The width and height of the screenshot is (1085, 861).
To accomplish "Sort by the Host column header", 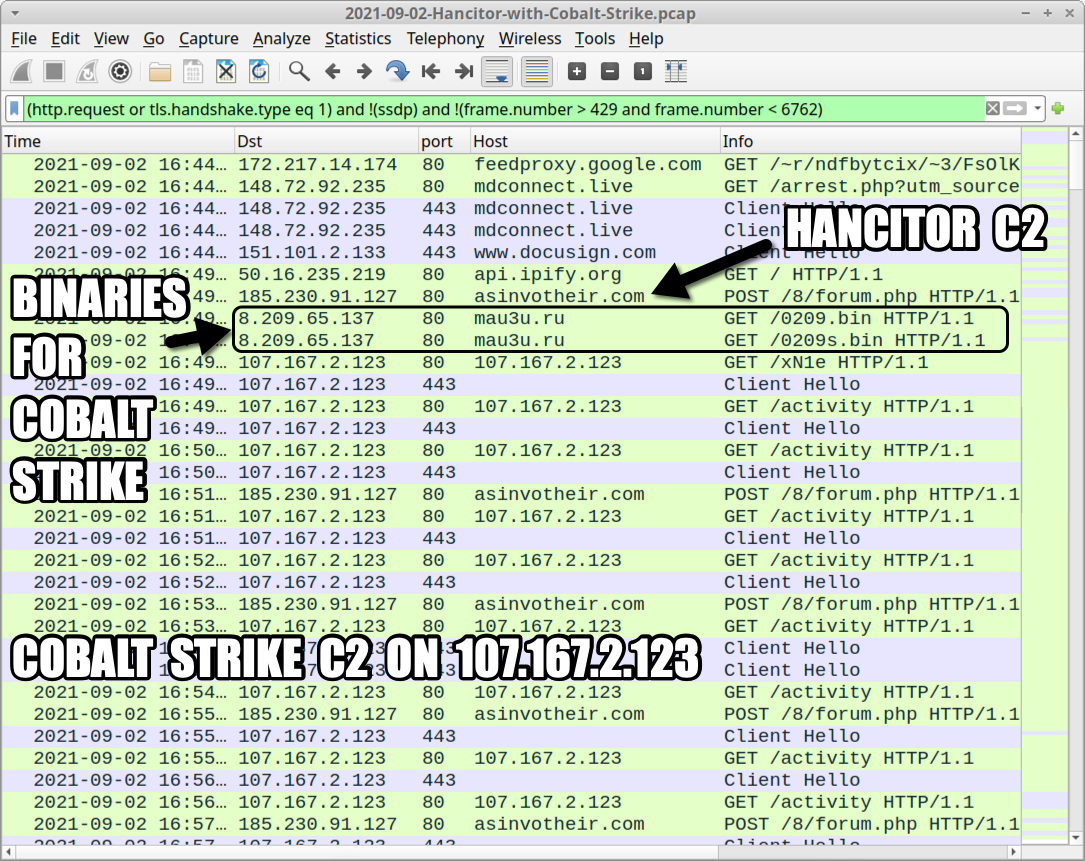I will click(x=595, y=141).
